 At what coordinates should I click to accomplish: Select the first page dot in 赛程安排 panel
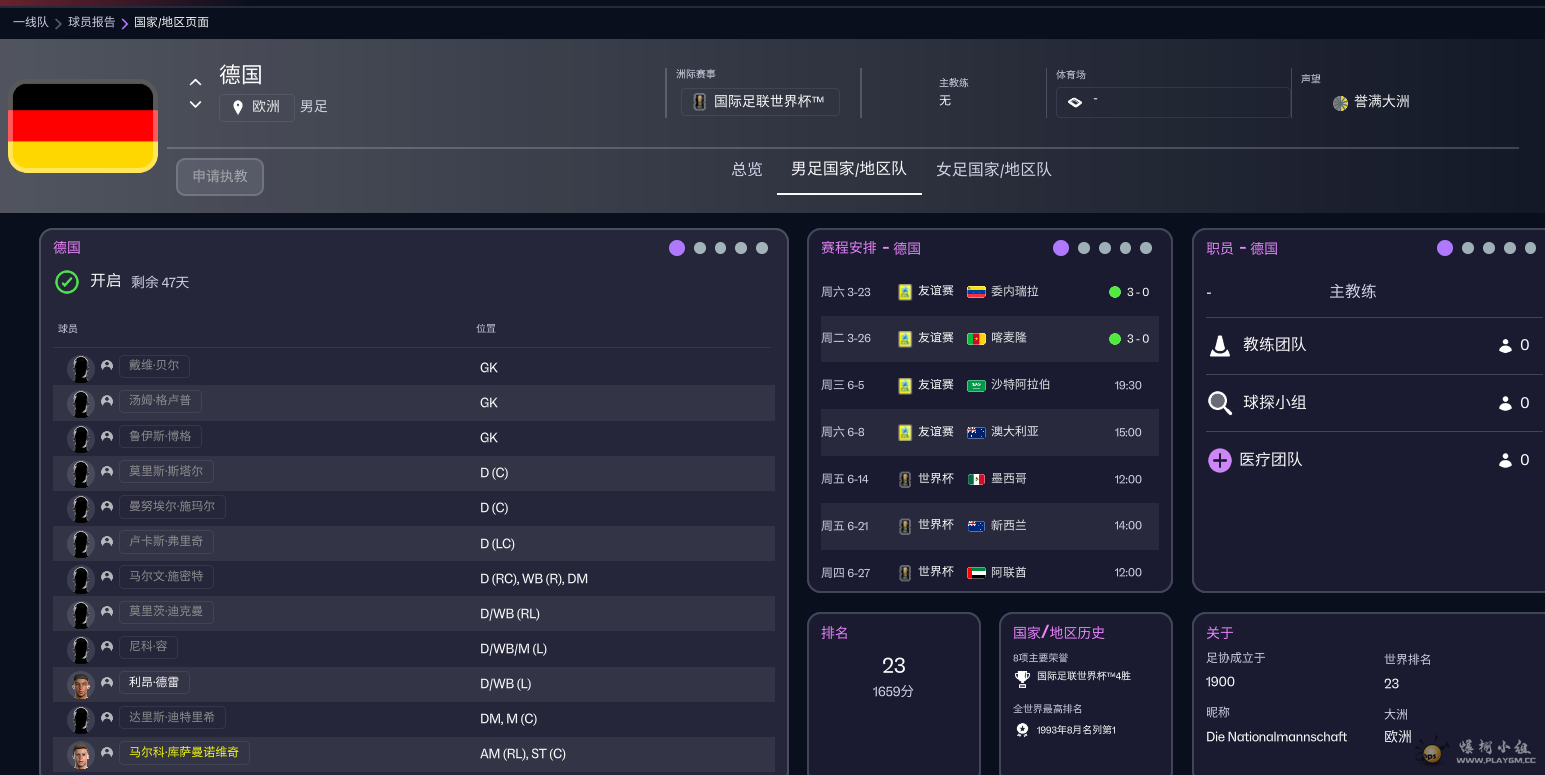click(x=1061, y=248)
